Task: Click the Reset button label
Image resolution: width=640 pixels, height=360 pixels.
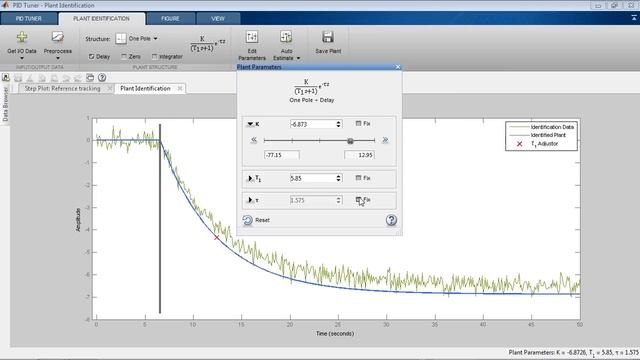Action: (262, 220)
